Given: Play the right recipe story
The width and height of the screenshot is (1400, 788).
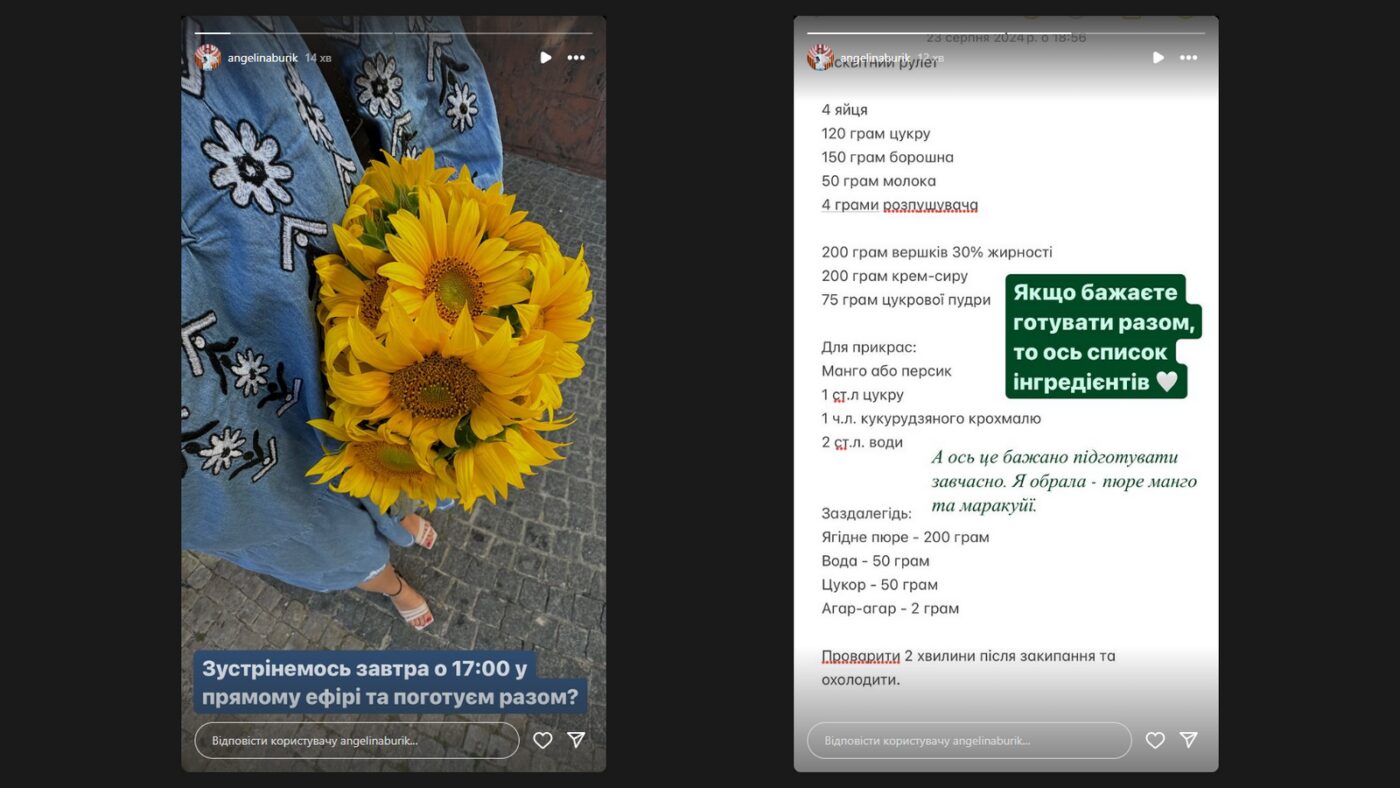Looking at the screenshot, I should point(1158,58).
